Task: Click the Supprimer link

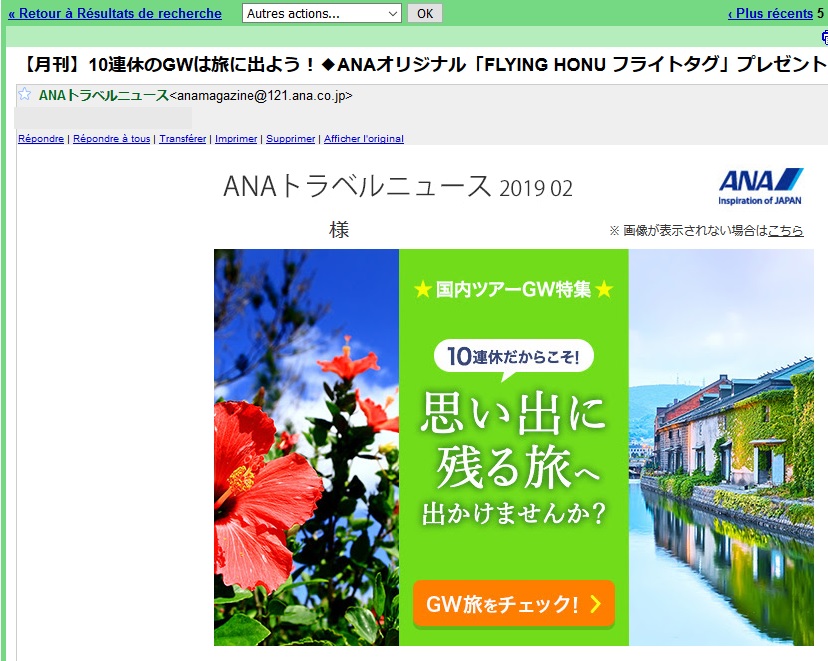Action: pyautogui.click(x=290, y=138)
